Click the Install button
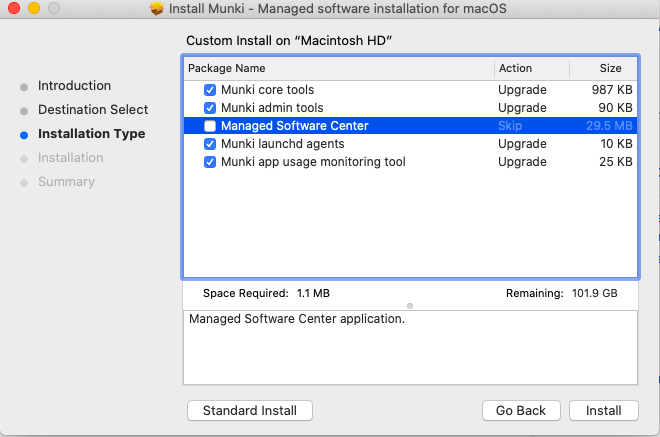660x437 pixels. (x=604, y=410)
